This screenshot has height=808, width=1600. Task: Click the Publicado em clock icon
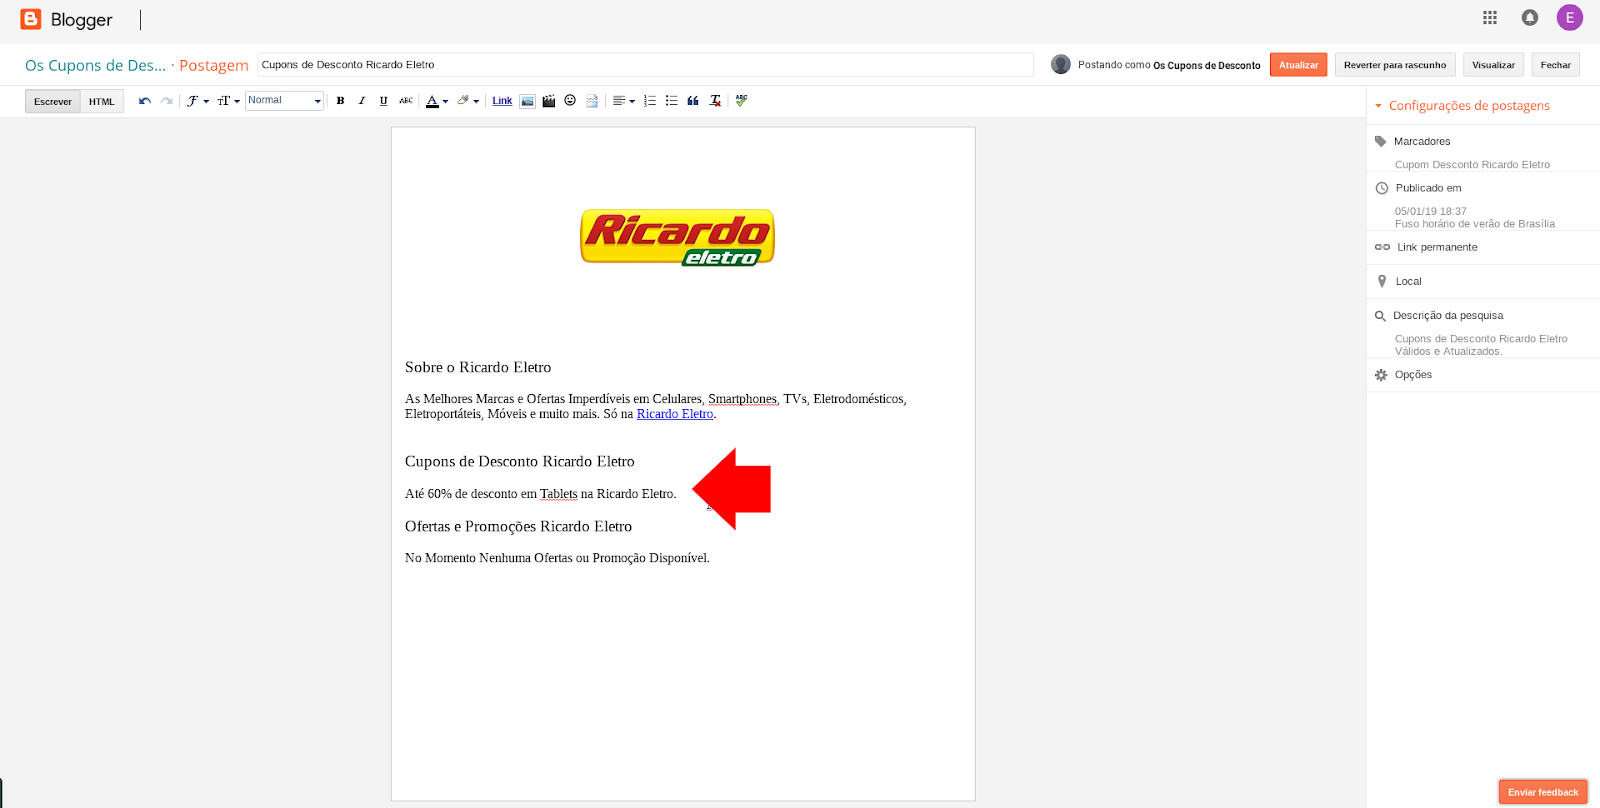[x=1382, y=188]
